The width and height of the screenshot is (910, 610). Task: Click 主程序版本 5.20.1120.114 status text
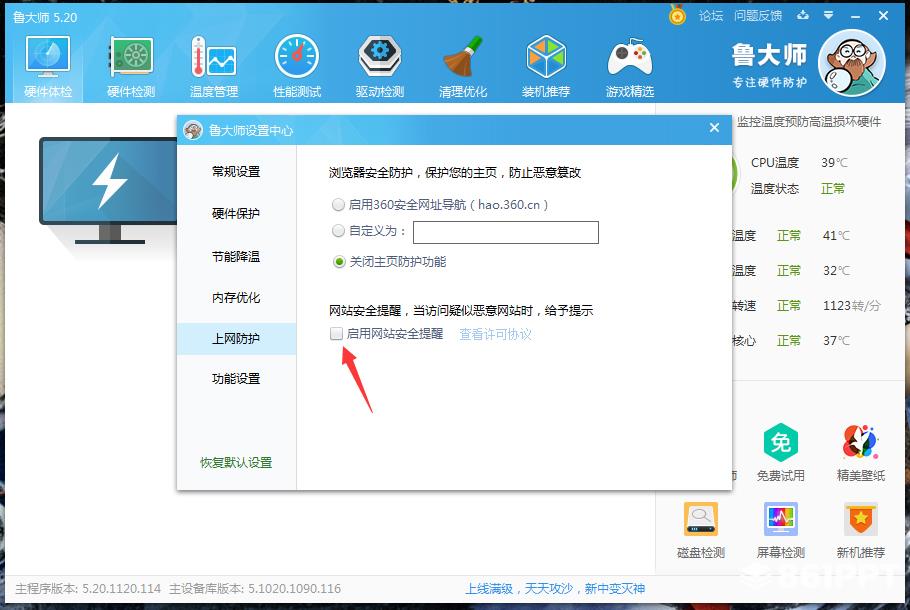click(x=88, y=589)
